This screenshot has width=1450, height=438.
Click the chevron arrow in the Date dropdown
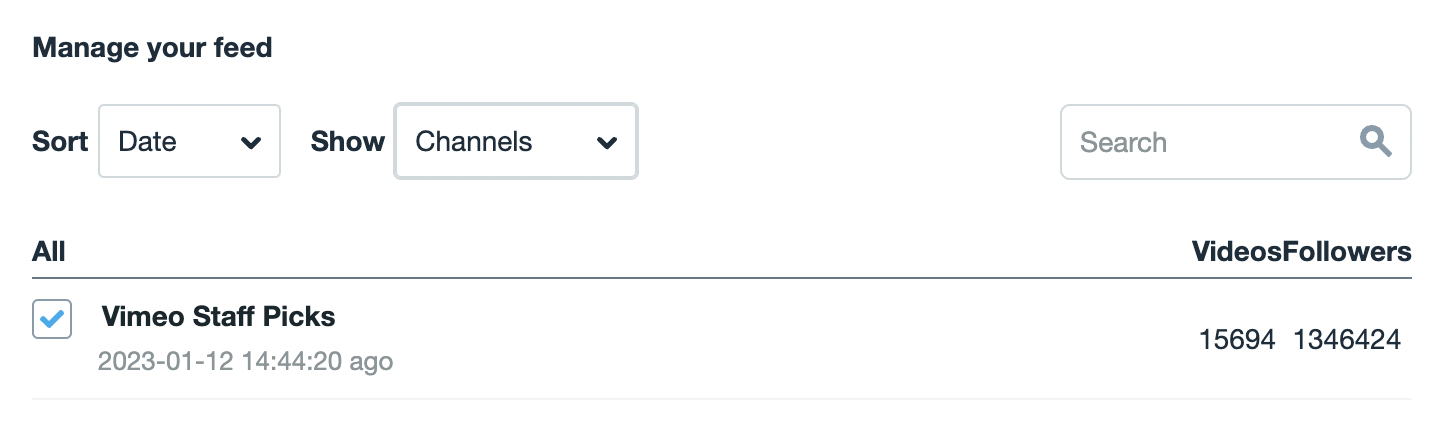[251, 143]
